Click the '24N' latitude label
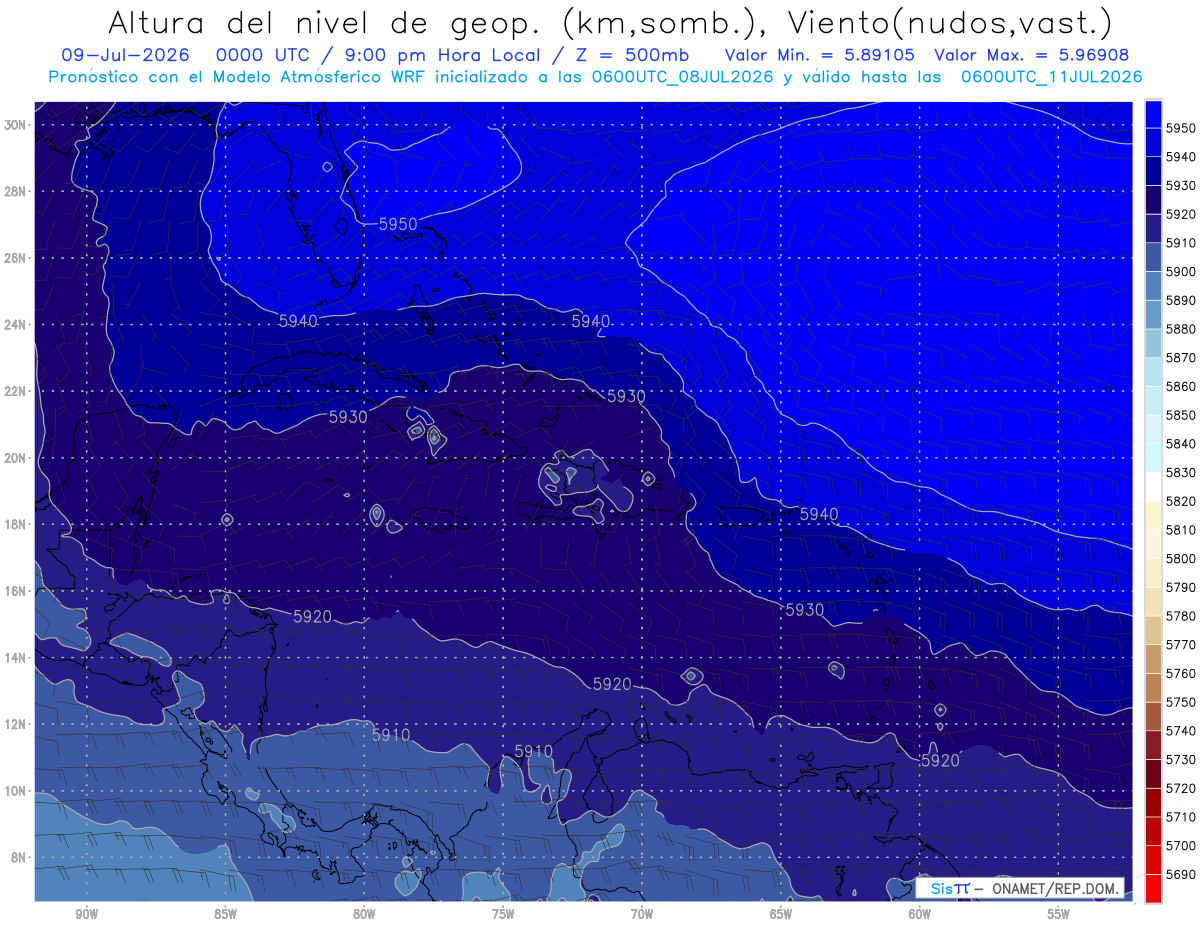This screenshot has height=927, width=1200. click(x=15, y=325)
